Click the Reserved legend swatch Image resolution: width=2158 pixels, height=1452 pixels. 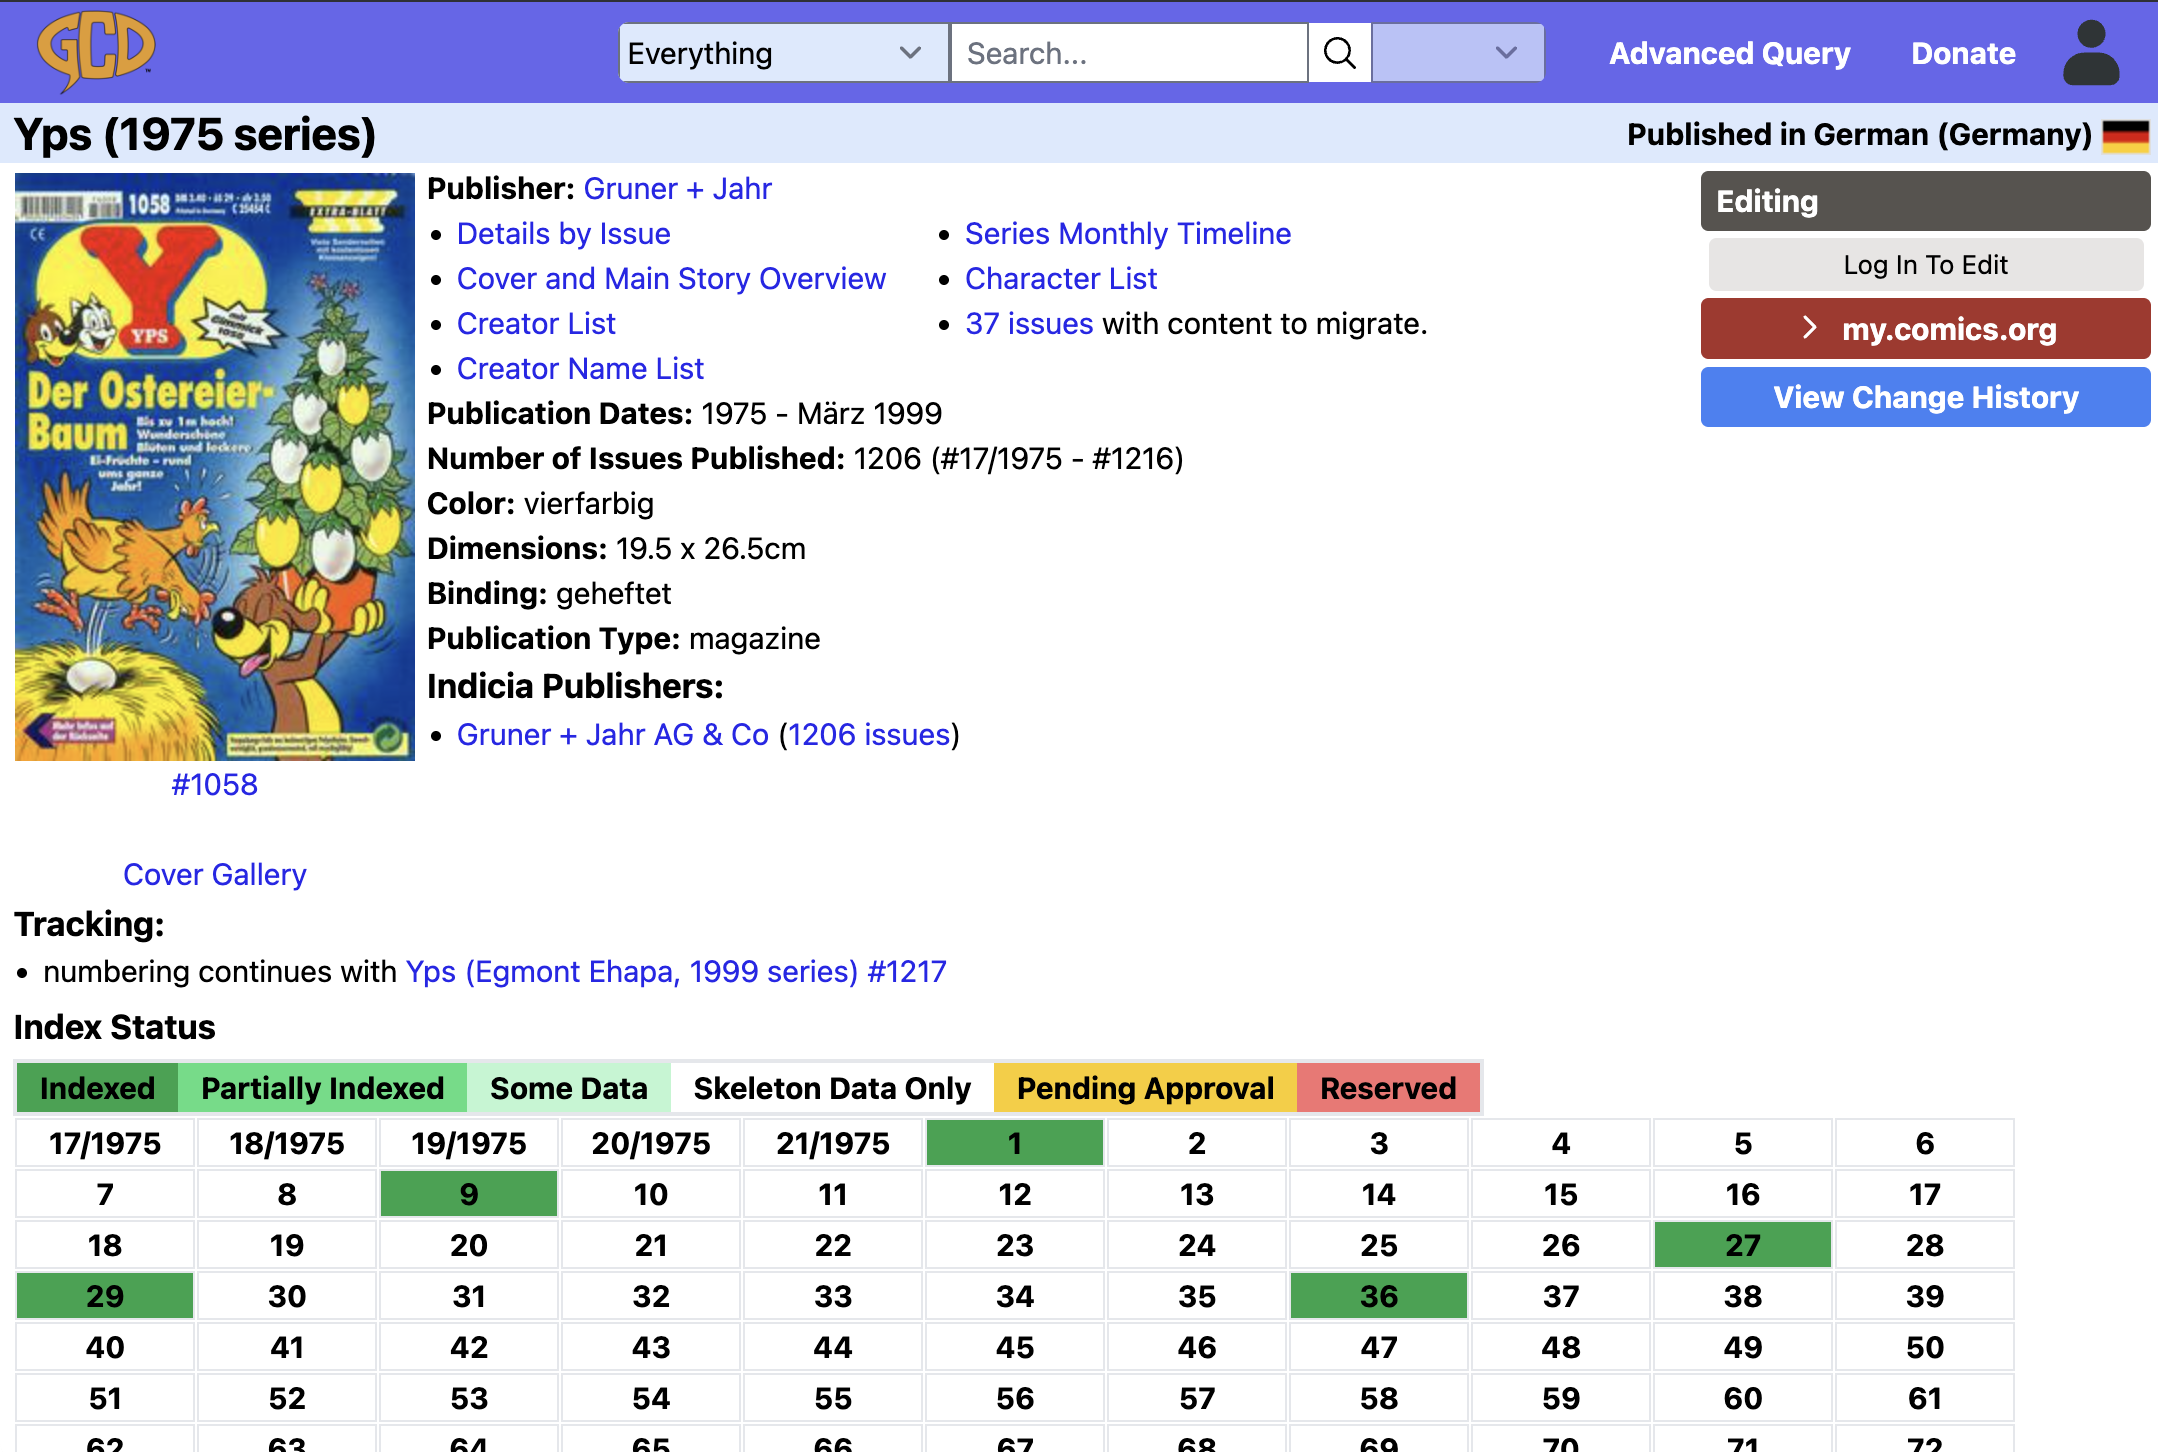[x=1388, y=1088]
